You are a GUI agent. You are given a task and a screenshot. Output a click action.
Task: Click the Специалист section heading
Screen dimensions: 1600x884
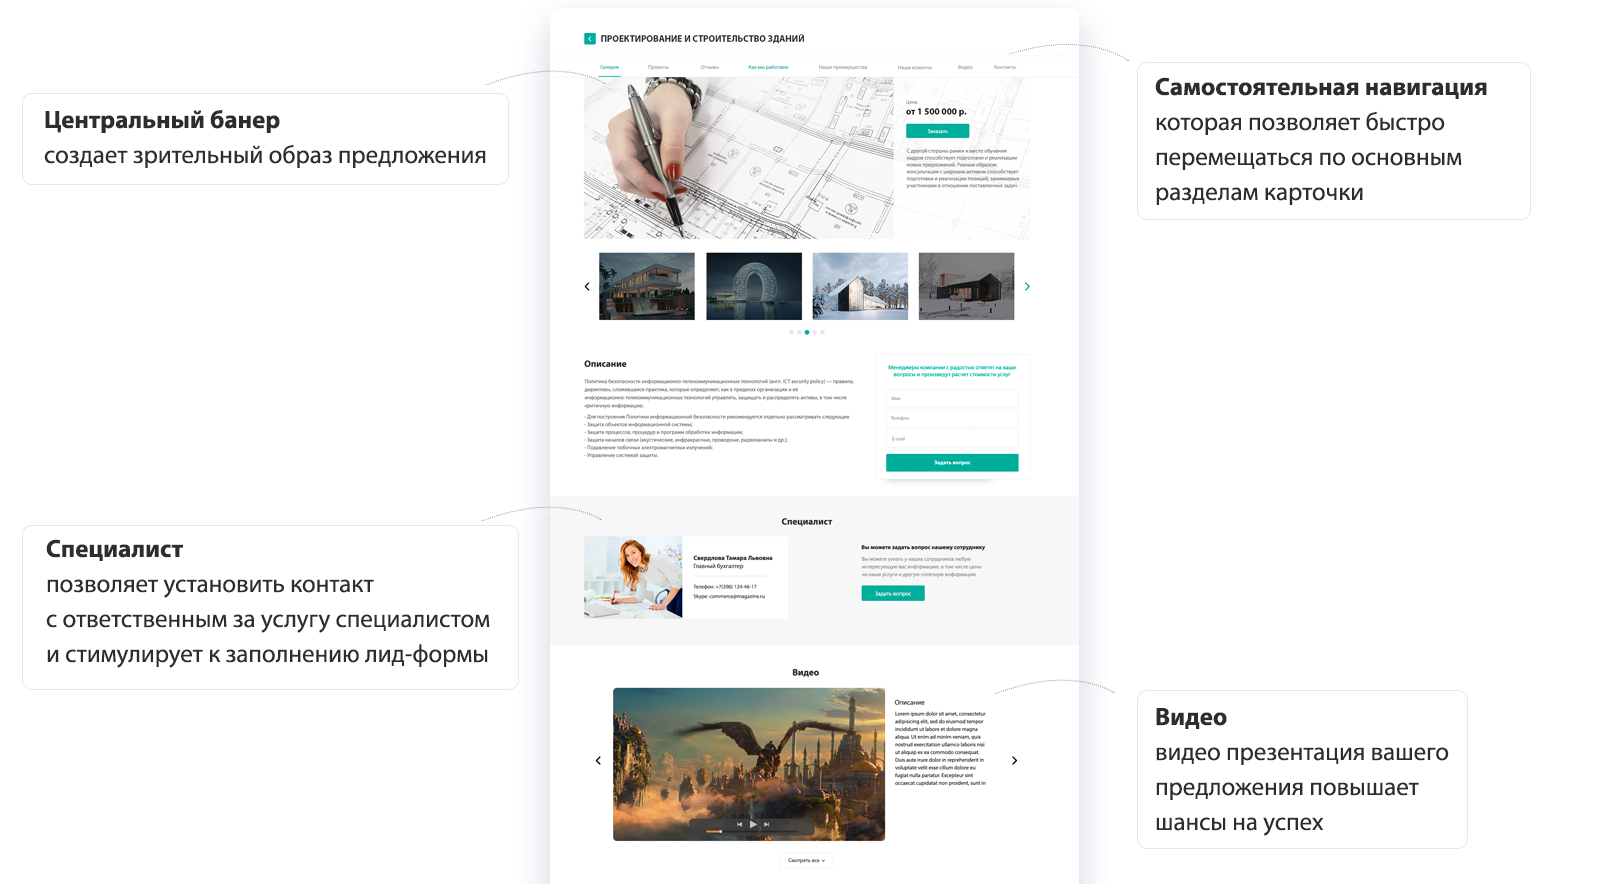(x=807, y=522)
